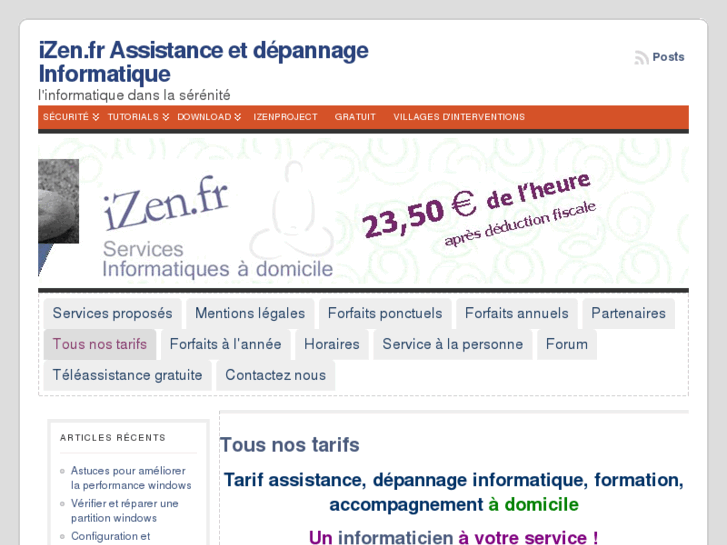This screenshot has width=727, height=545.
Task: Open the Téléassistance gratuite tab
Action: tap(127, 375)
